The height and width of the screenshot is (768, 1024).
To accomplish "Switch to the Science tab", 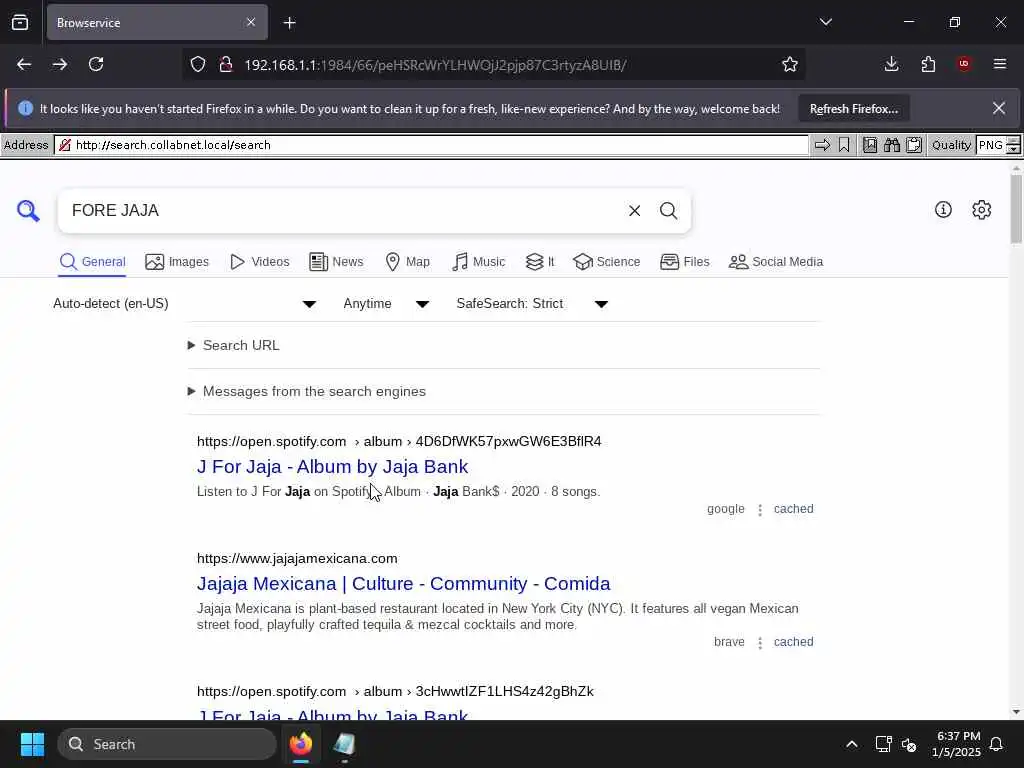I will point(606,262).
